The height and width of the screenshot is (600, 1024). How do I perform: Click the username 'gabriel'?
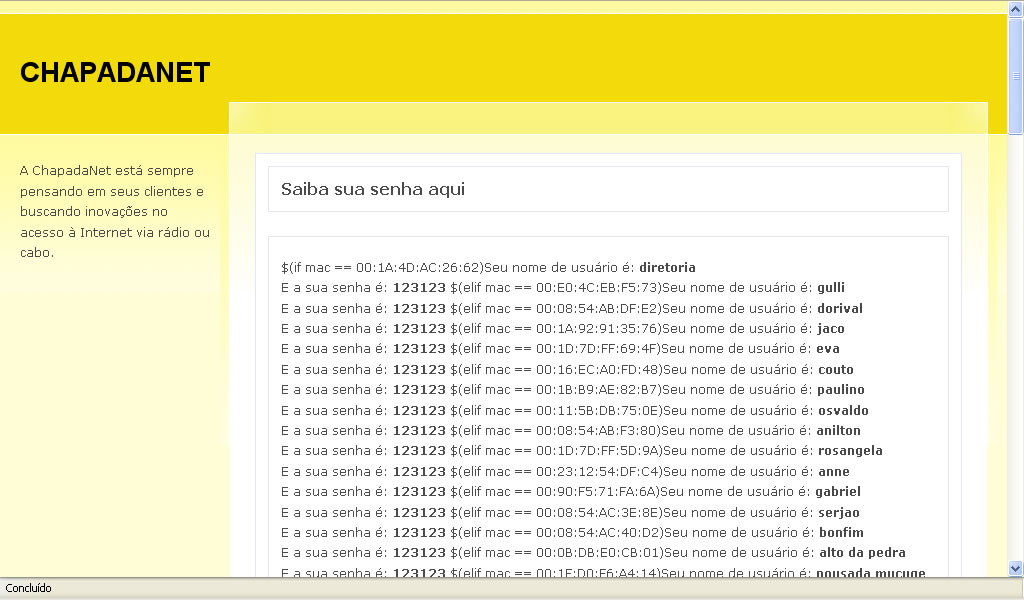click(x=838, y=492)
